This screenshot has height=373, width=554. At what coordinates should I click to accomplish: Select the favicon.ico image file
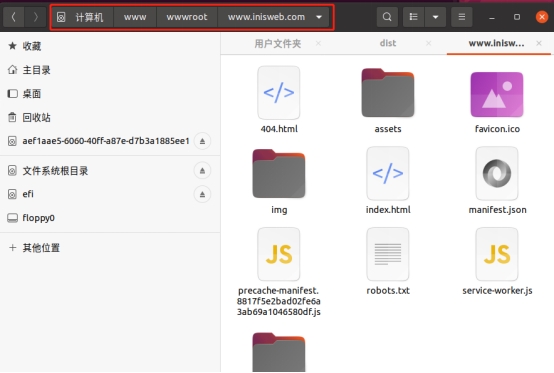click(497, 94)
